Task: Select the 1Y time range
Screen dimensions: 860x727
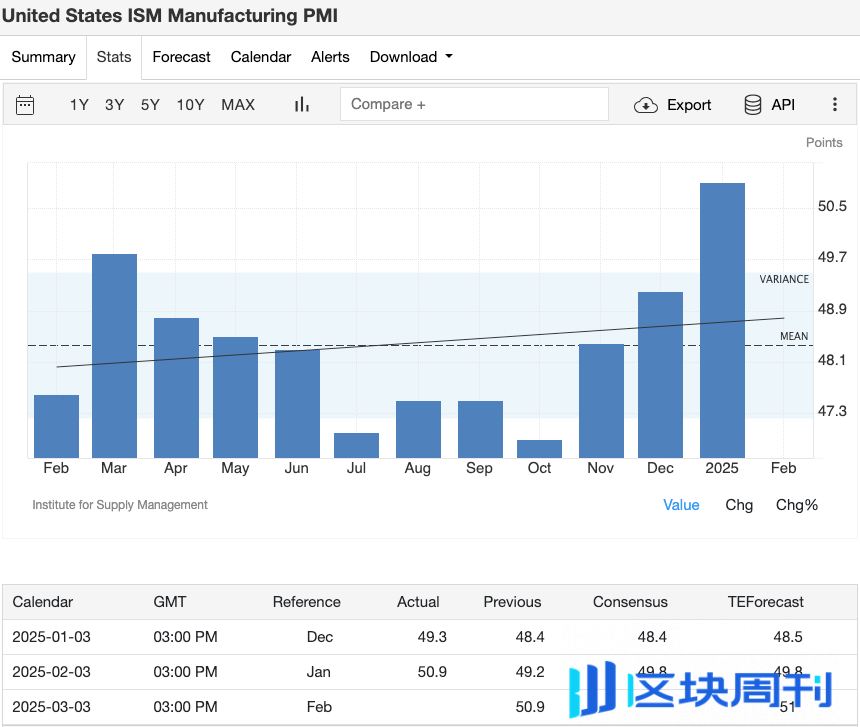Action: [79, 105]
